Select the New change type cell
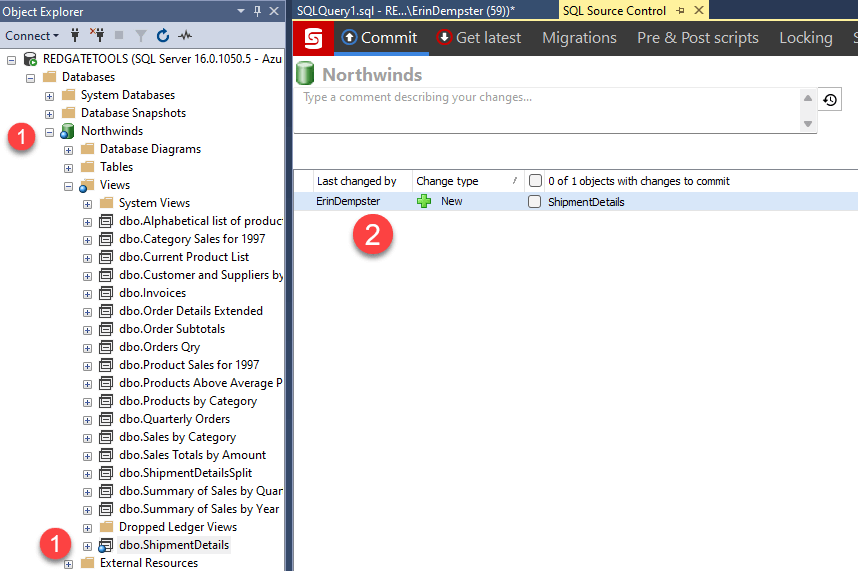Screen dimensions: 858x571 451,201
